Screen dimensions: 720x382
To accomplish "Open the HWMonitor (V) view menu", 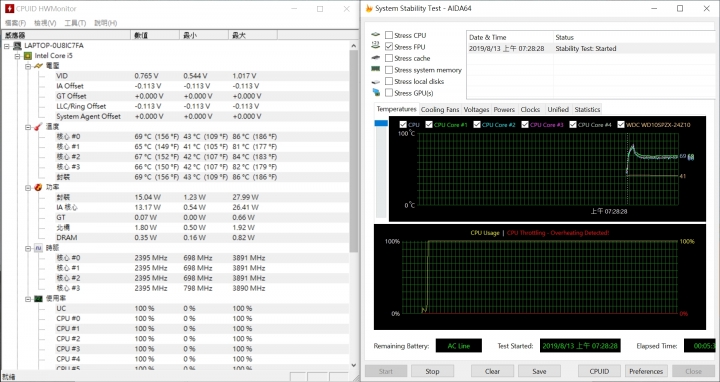I will point(45,22).
